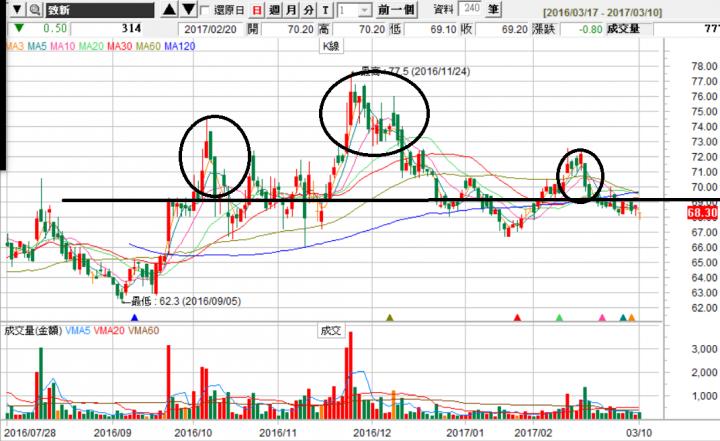720x441 pixels.
Task: Click the 2016/12 date axis label
Action: [371, 433]
